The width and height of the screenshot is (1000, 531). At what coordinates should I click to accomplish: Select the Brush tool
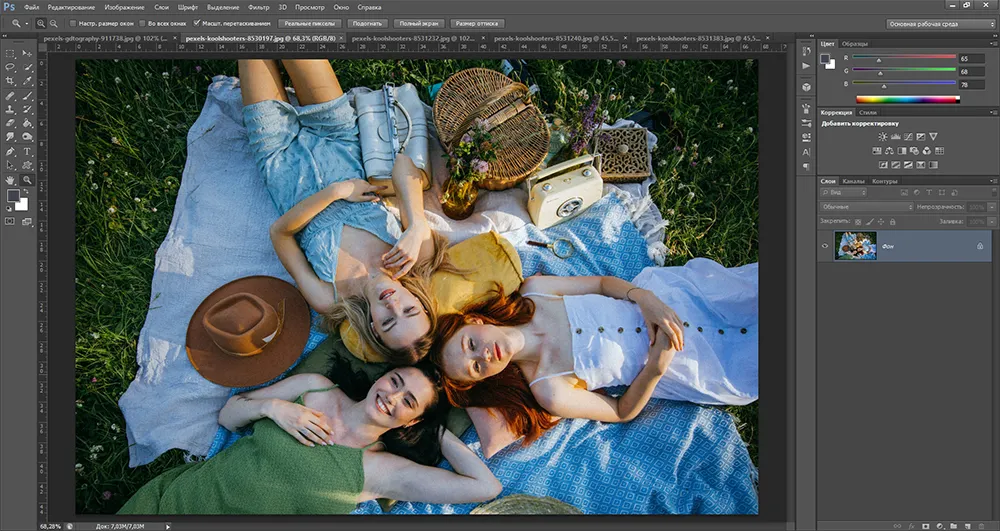[x=27, y=96]
